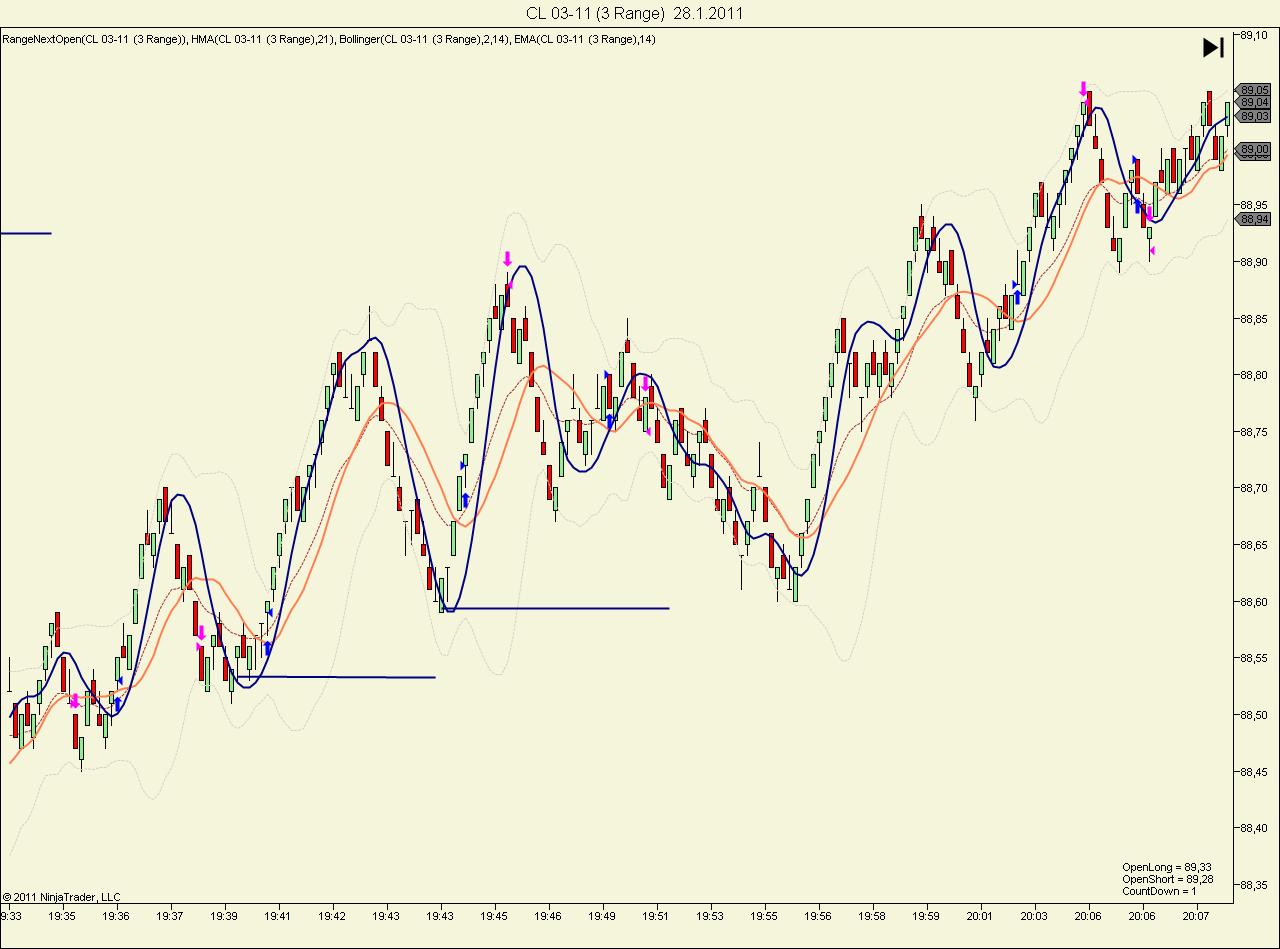Viewport: 1280px width, 949px height.
Task: Click the 88,35 price axis label
Action: [1254, 885]
